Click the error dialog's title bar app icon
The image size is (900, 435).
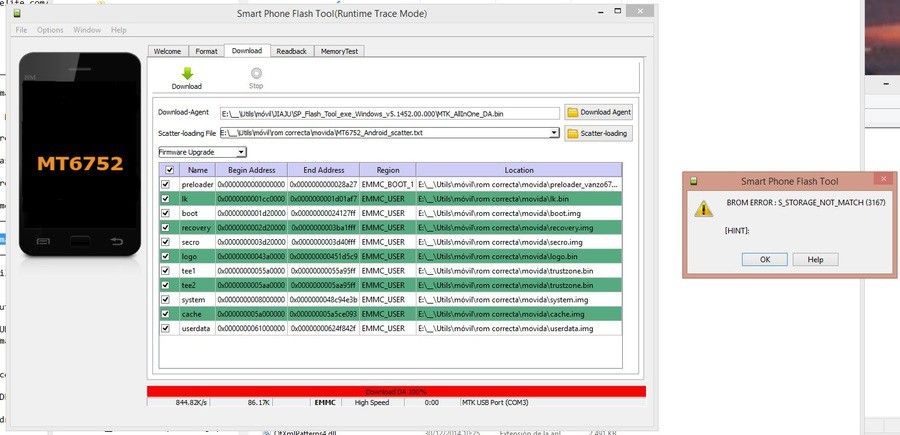[x=693, y=181]
